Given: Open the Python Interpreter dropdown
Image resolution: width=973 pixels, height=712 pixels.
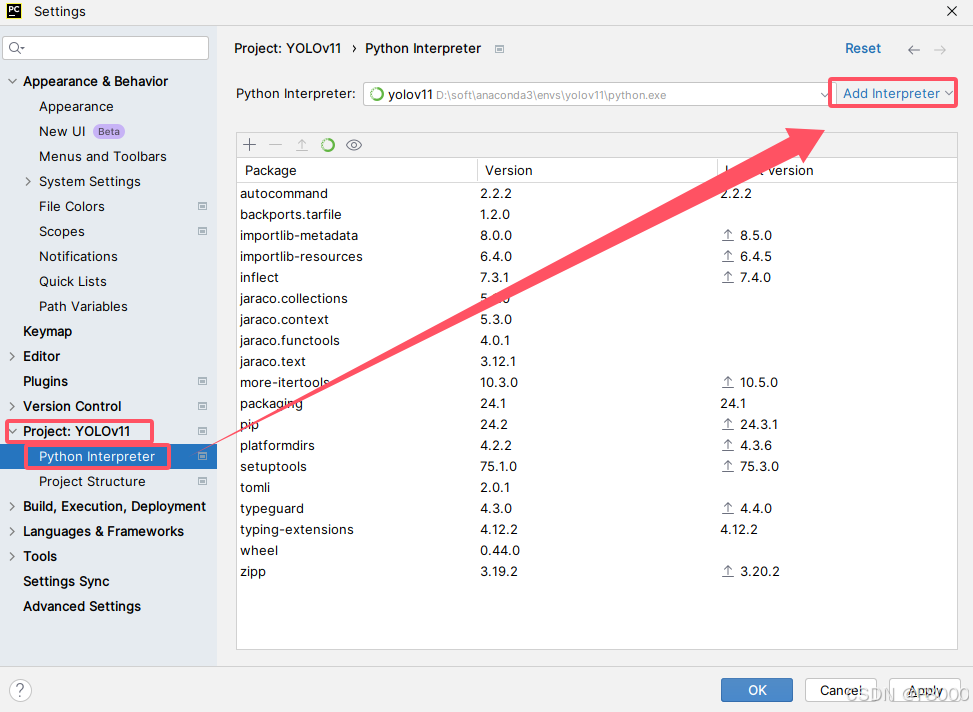Looking at the screenshot, I should [597, 94].
